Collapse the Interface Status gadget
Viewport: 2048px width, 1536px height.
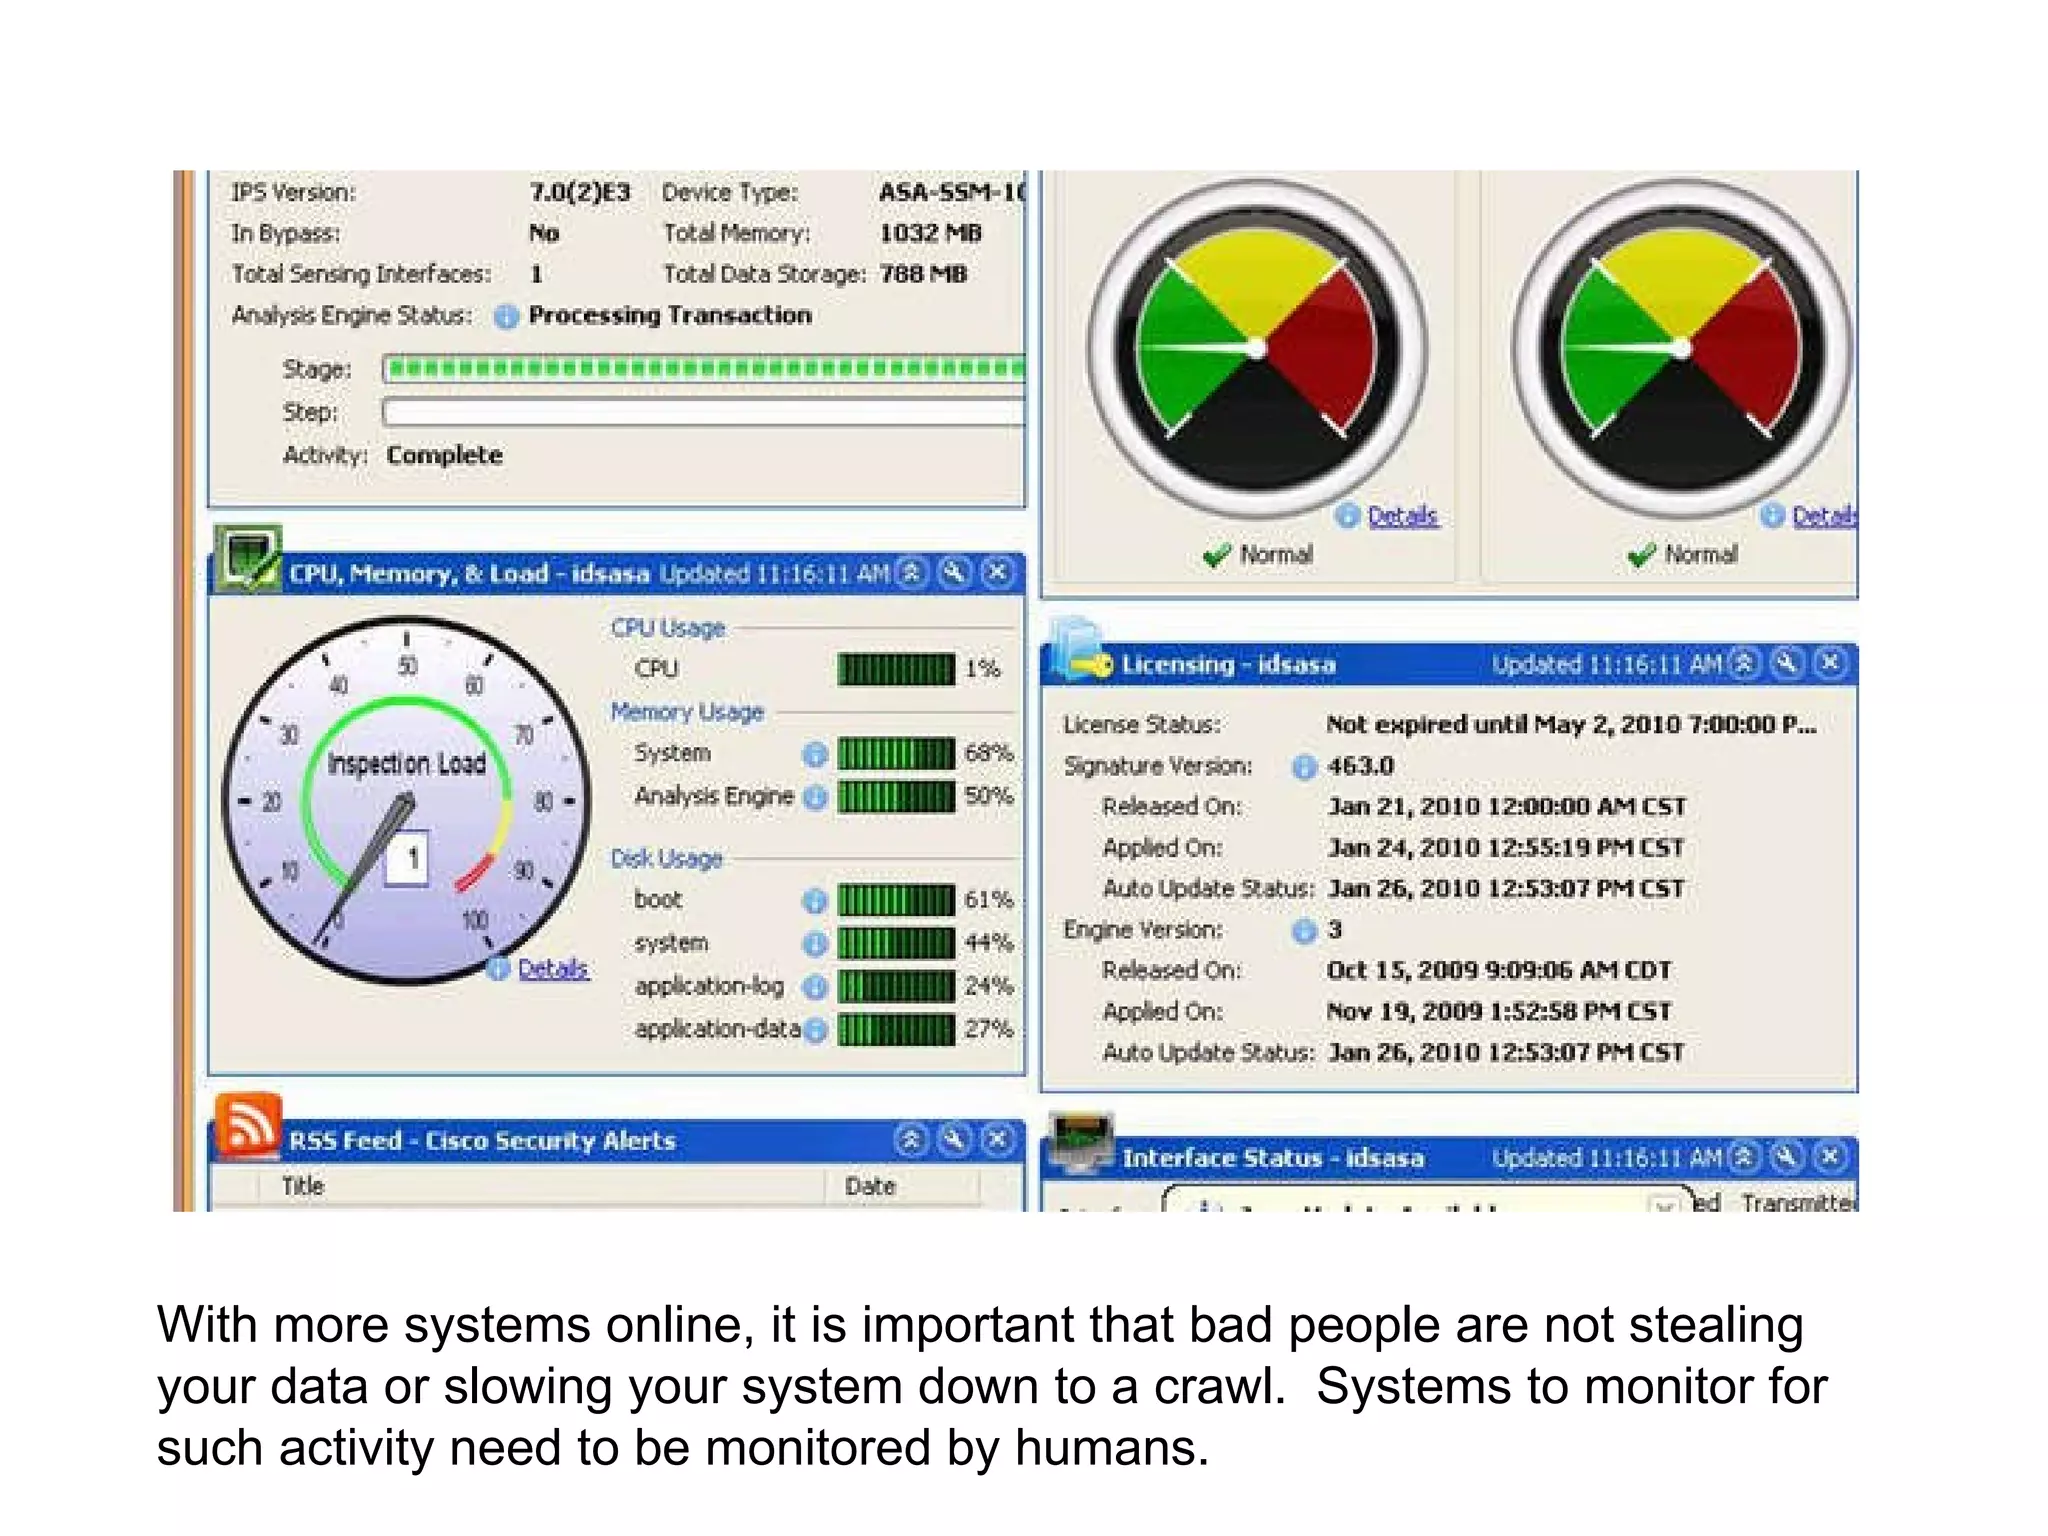coord(1744,1157)
